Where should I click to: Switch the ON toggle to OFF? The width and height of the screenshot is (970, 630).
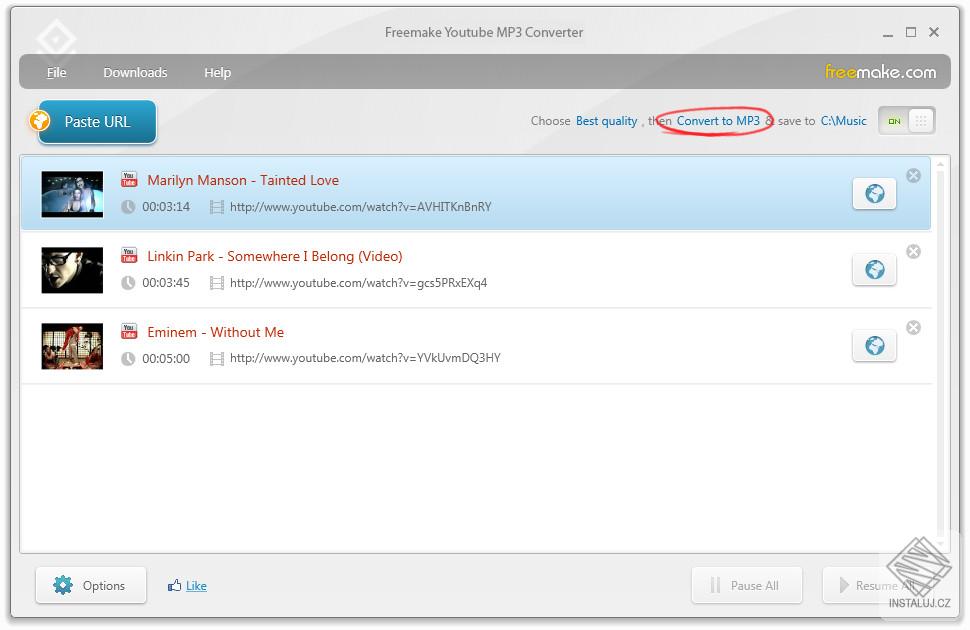(893, 120)
